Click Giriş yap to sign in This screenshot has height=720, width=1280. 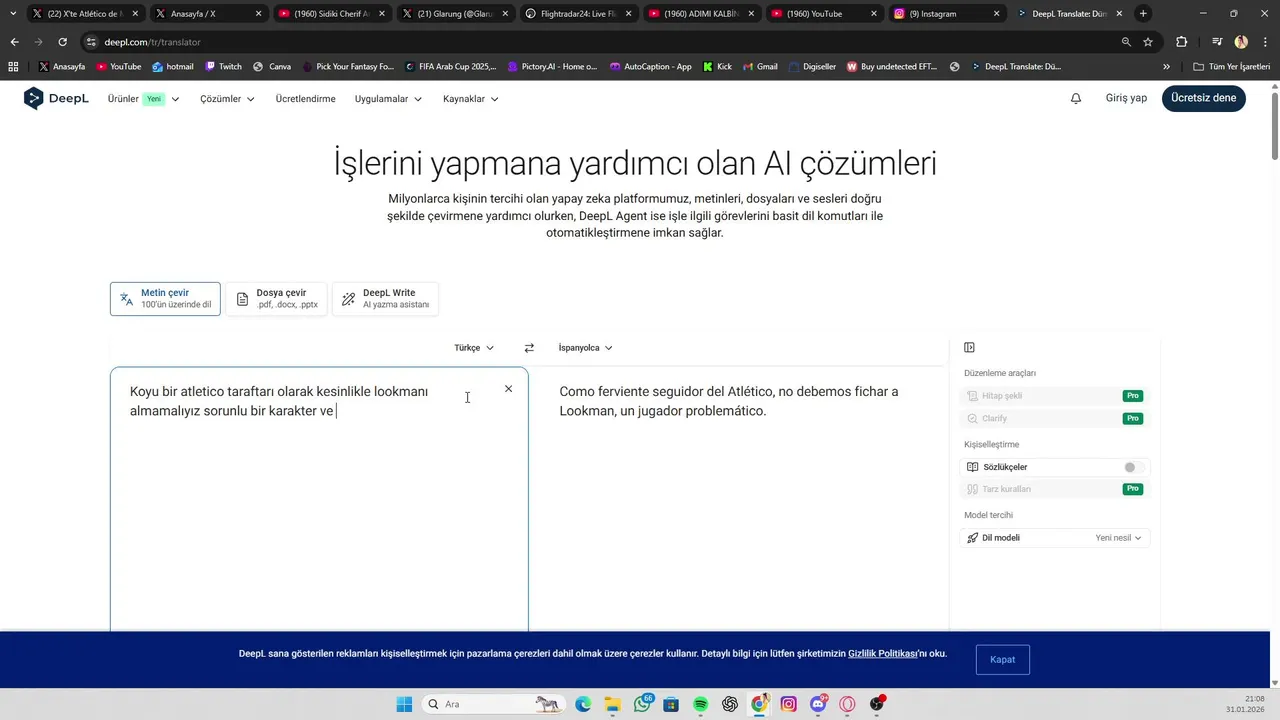pos(1126,98)
